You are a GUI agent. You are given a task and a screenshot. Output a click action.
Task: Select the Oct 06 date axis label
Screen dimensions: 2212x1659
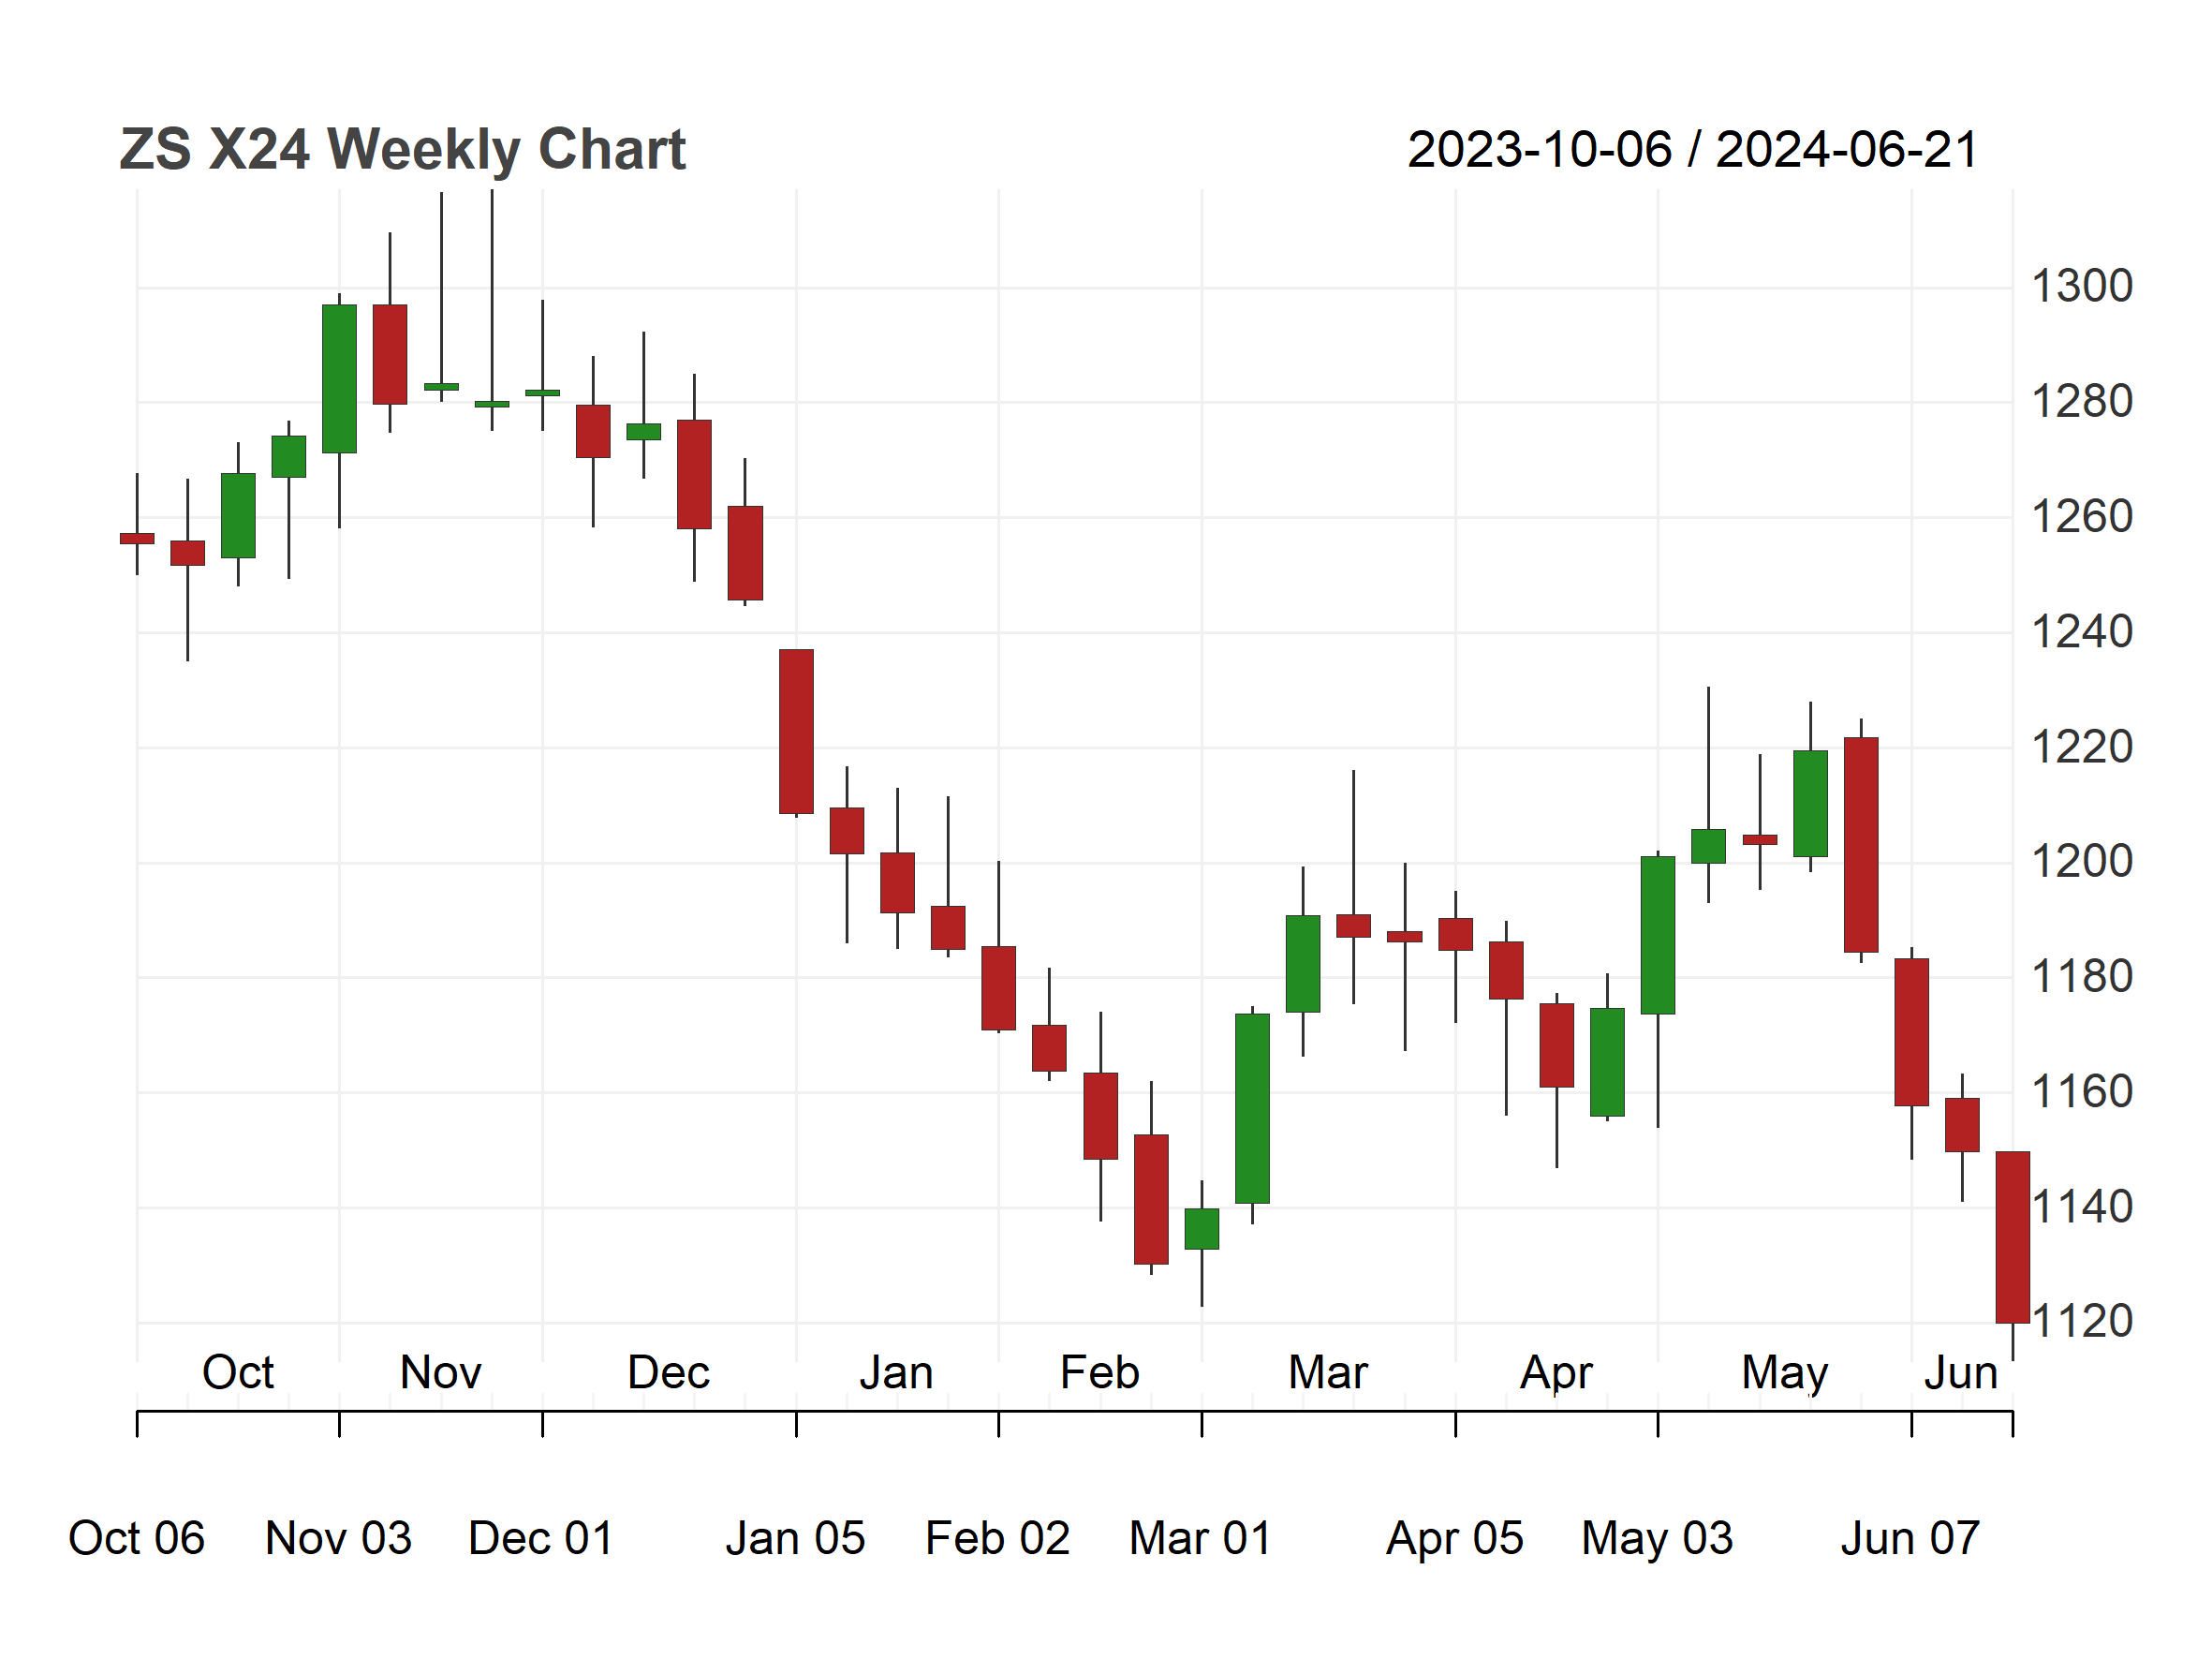pos(136,1538)
